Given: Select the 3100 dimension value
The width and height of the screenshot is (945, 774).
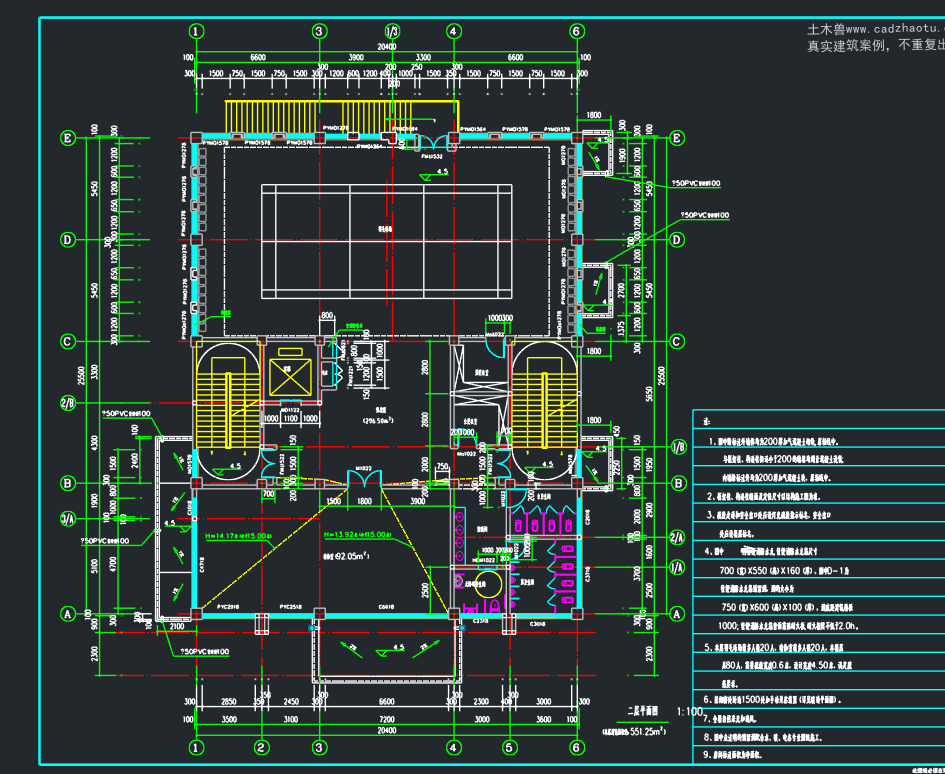Looking at the screenshot, I should [290, 719].
